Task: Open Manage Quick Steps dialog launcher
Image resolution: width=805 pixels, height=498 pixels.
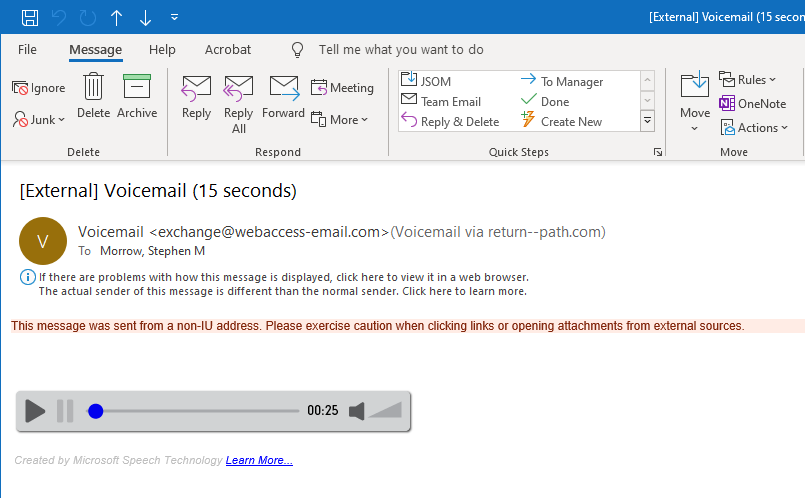Action: tap(658, 152)
